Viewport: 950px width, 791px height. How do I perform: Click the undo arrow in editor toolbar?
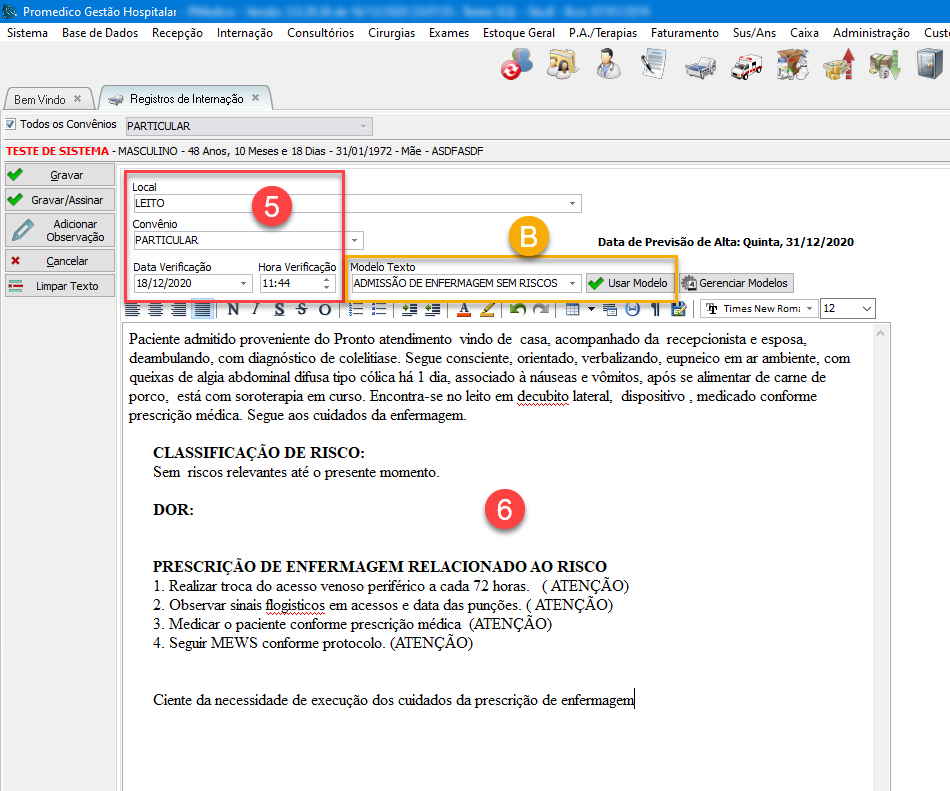click(x=518, y=309)
